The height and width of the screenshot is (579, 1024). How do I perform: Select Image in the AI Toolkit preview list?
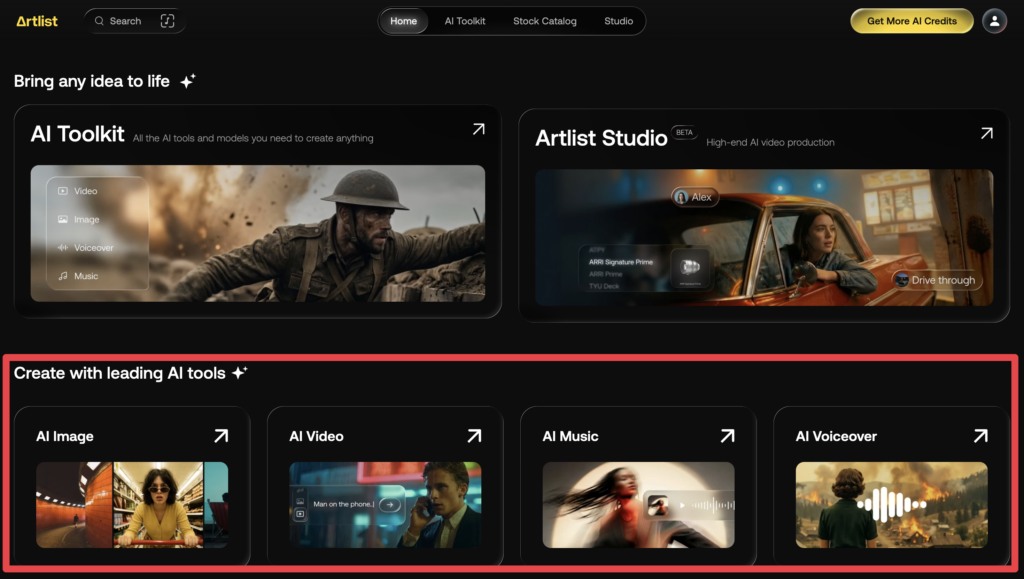(87, 219)
